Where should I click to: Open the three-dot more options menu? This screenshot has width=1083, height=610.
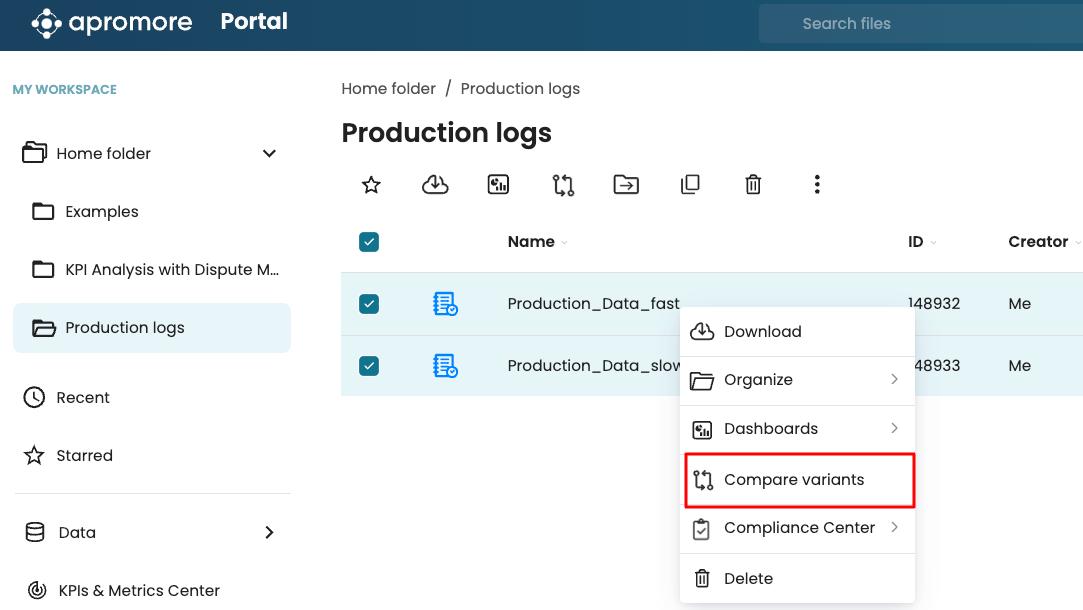click(x=817, y=185)
